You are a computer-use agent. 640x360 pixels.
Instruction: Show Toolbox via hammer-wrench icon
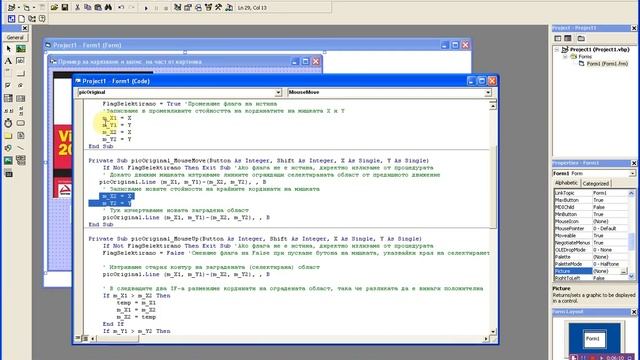tap(218, 7)
